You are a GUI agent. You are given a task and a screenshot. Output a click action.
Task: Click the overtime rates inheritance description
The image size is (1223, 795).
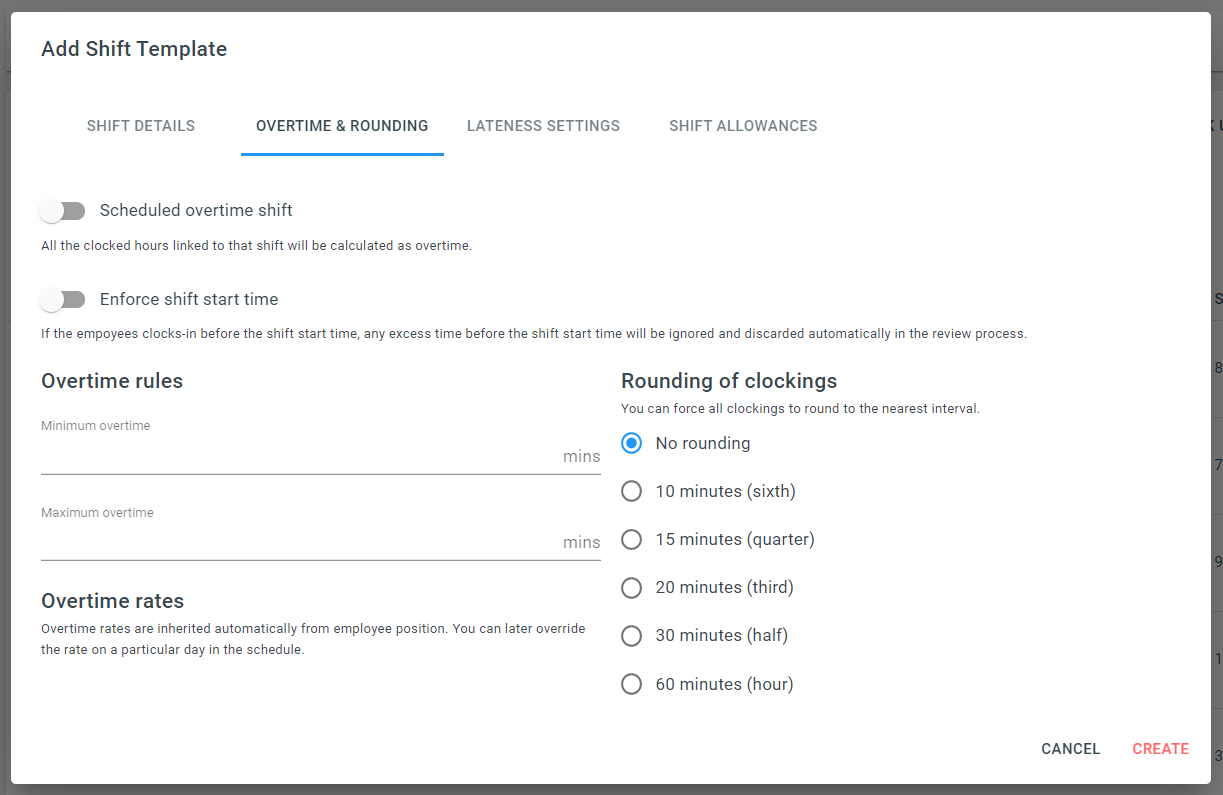[x=313, y=639]
